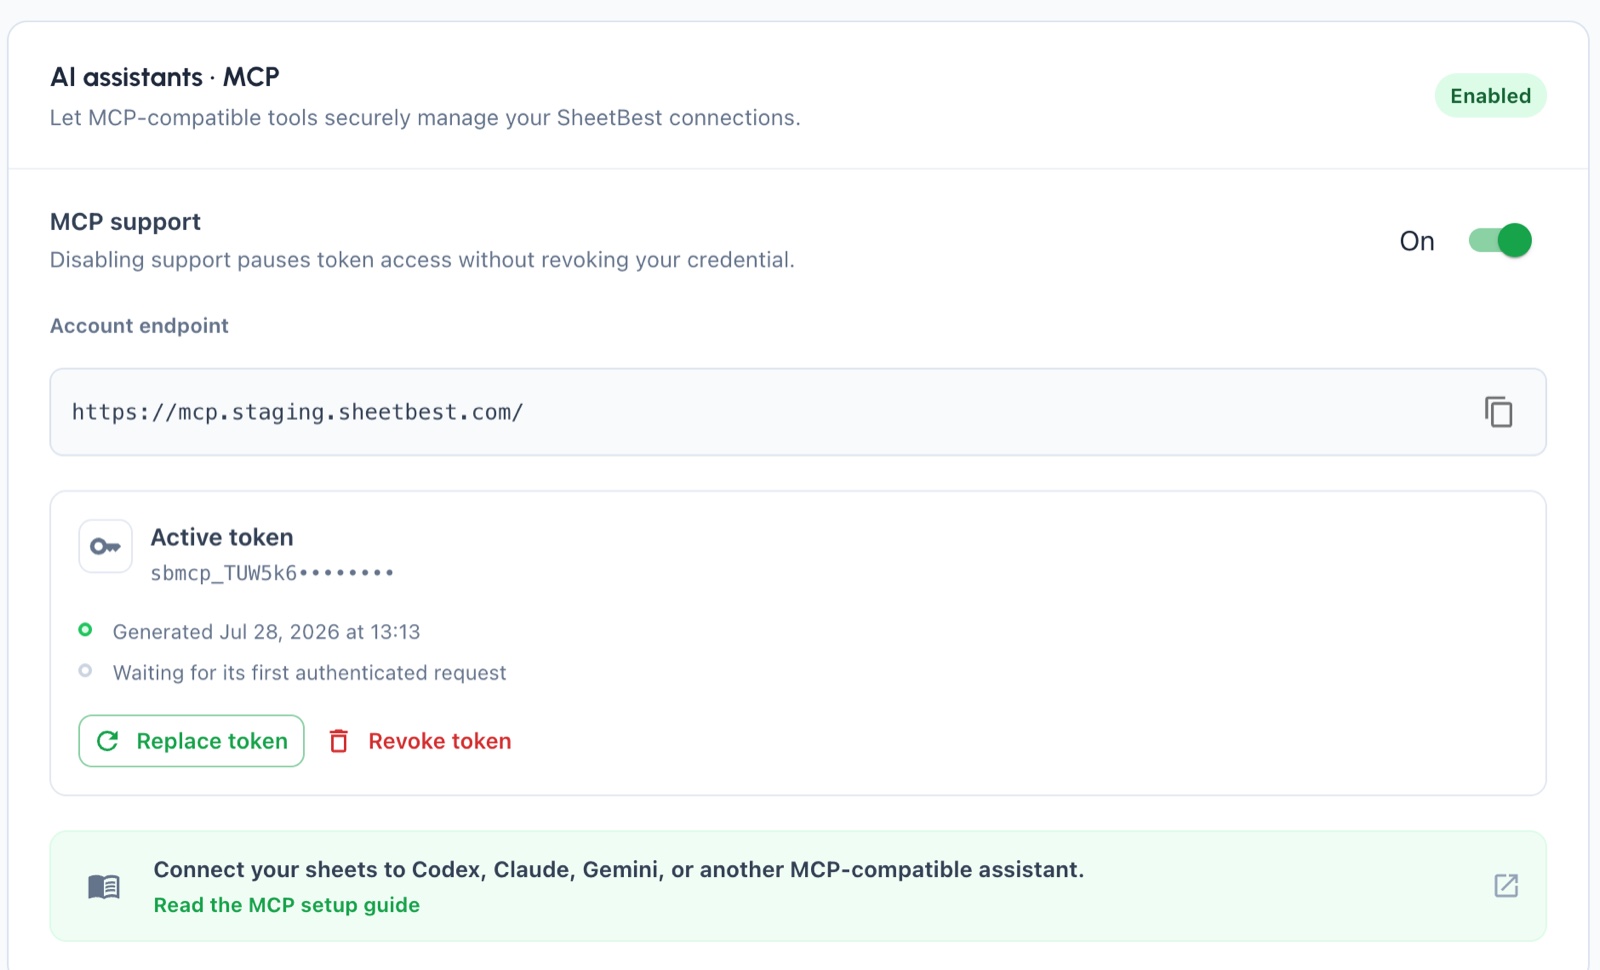Select the endpoint URL field

(x=798, y=412)
